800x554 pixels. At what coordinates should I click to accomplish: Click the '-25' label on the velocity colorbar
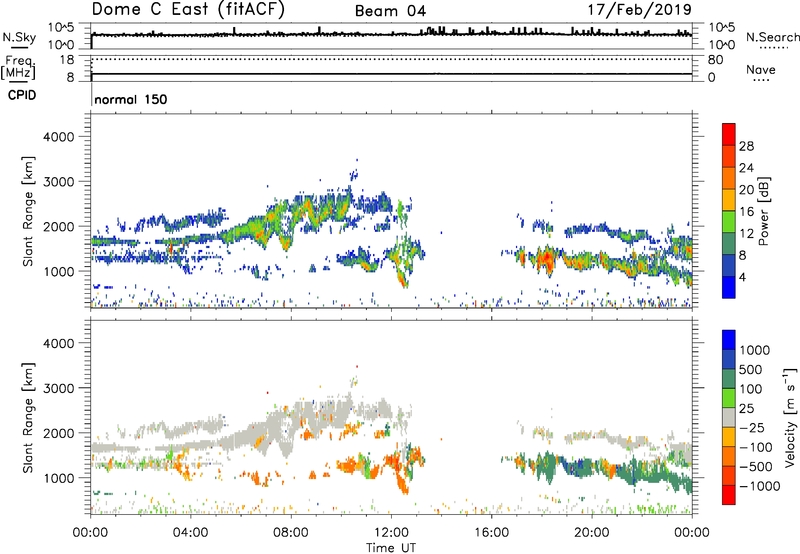pyautogui.click(x=753, y=428)
